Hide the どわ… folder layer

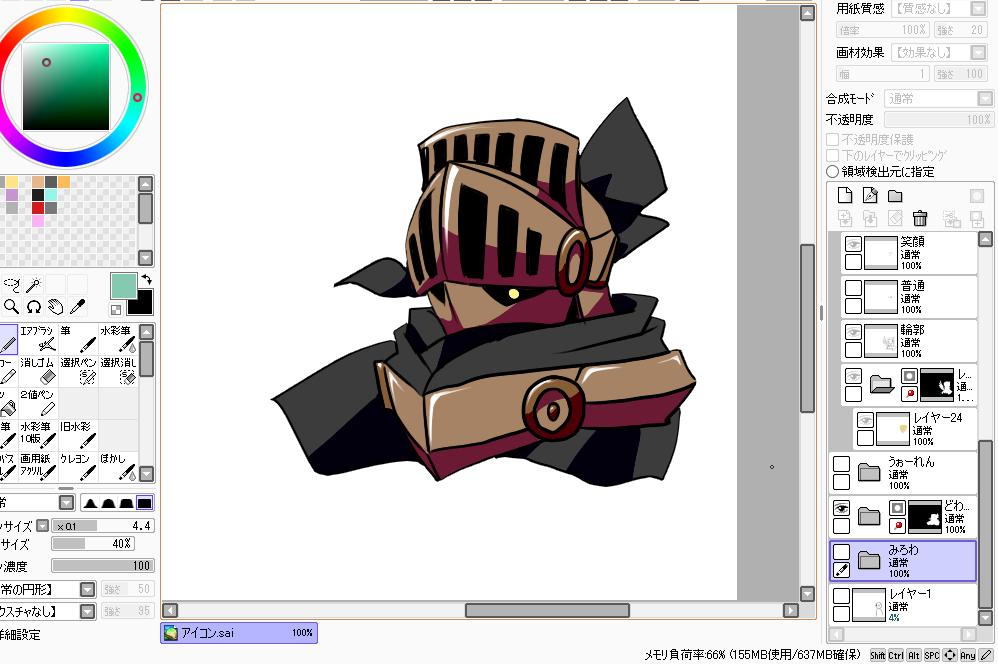(x=841, y=508)
